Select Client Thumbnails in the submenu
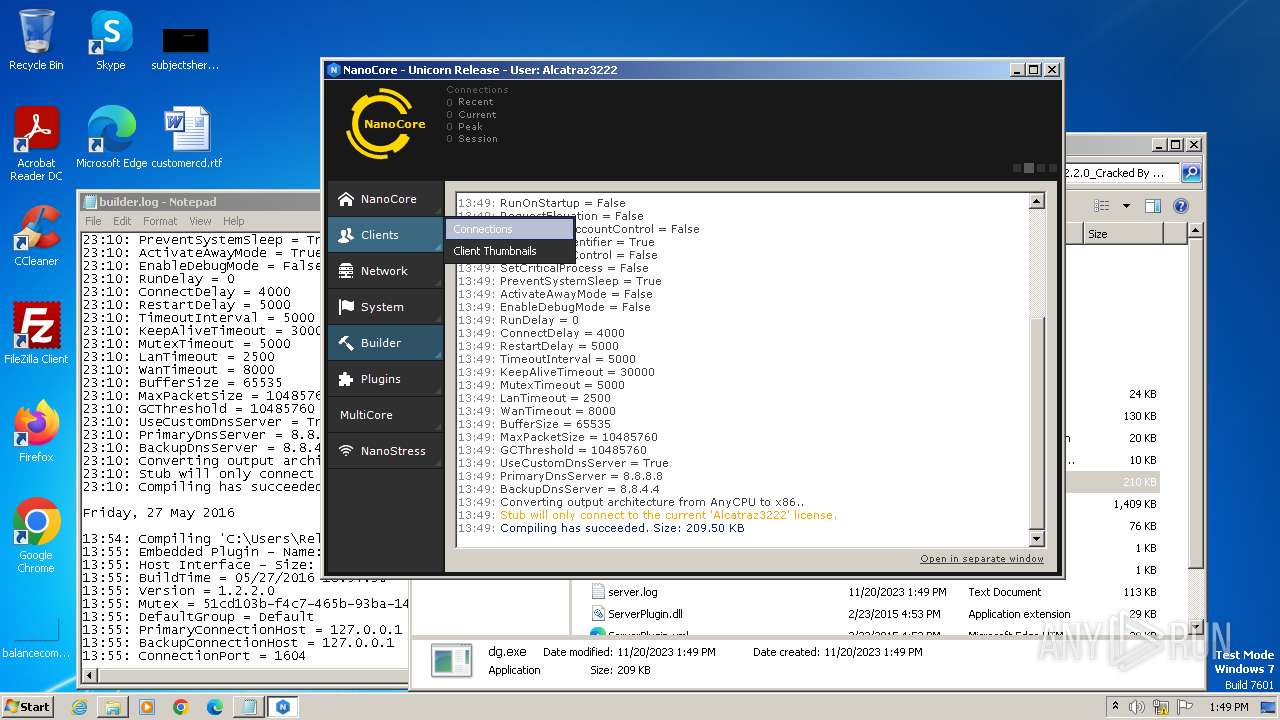 coord(510,251)
